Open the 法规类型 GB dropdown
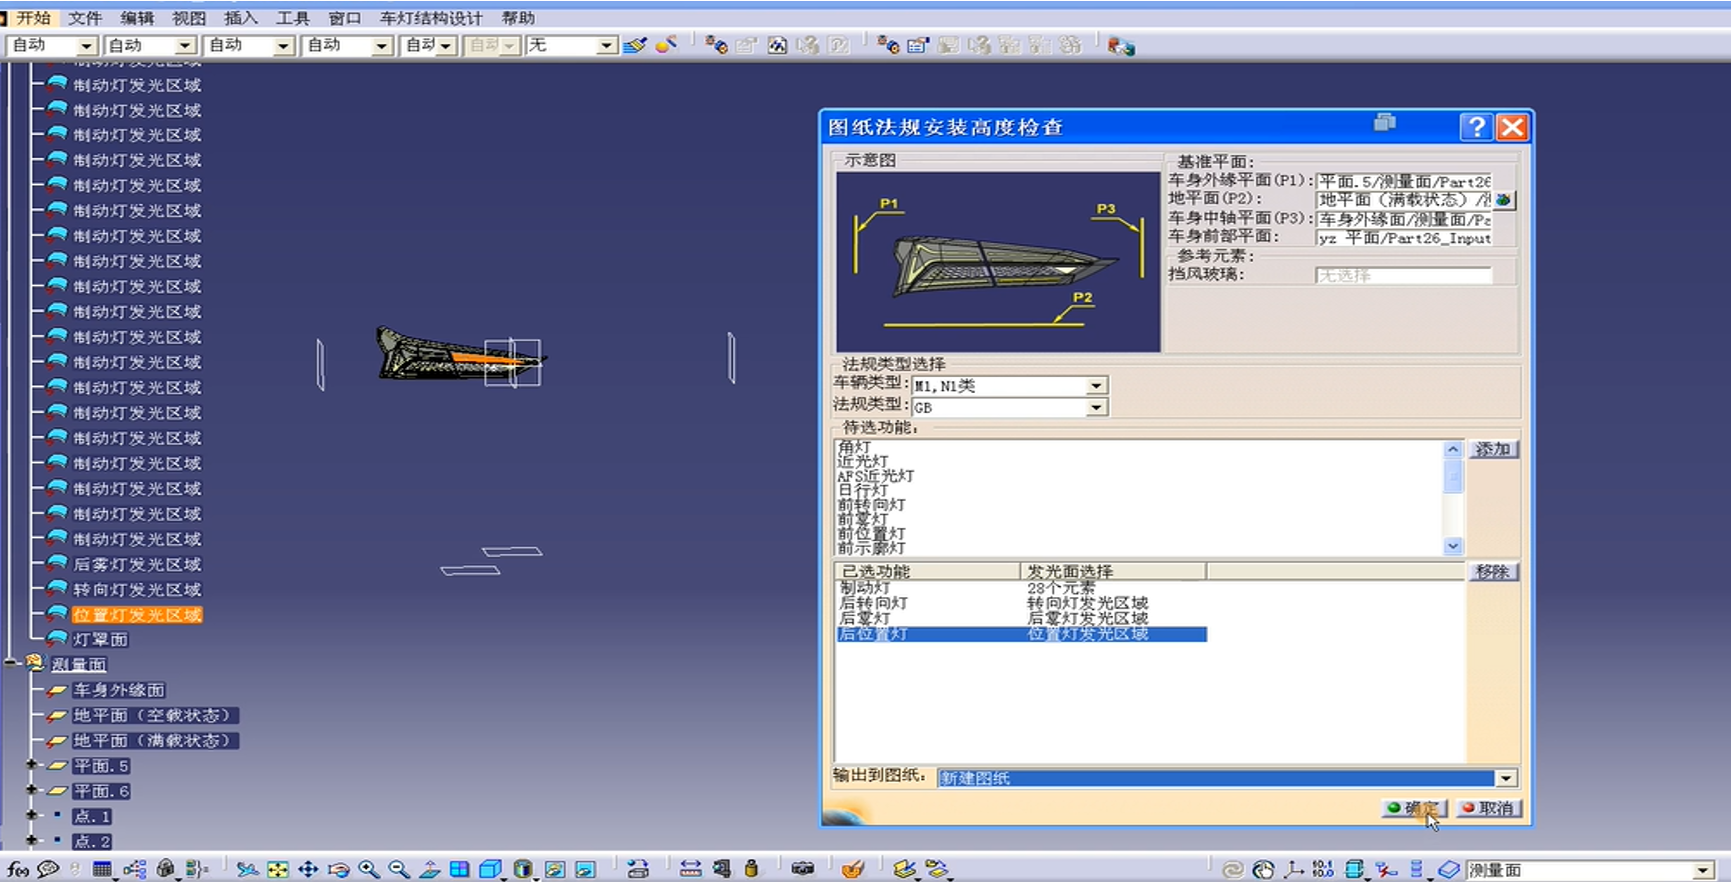 [x=1096, y=408]
